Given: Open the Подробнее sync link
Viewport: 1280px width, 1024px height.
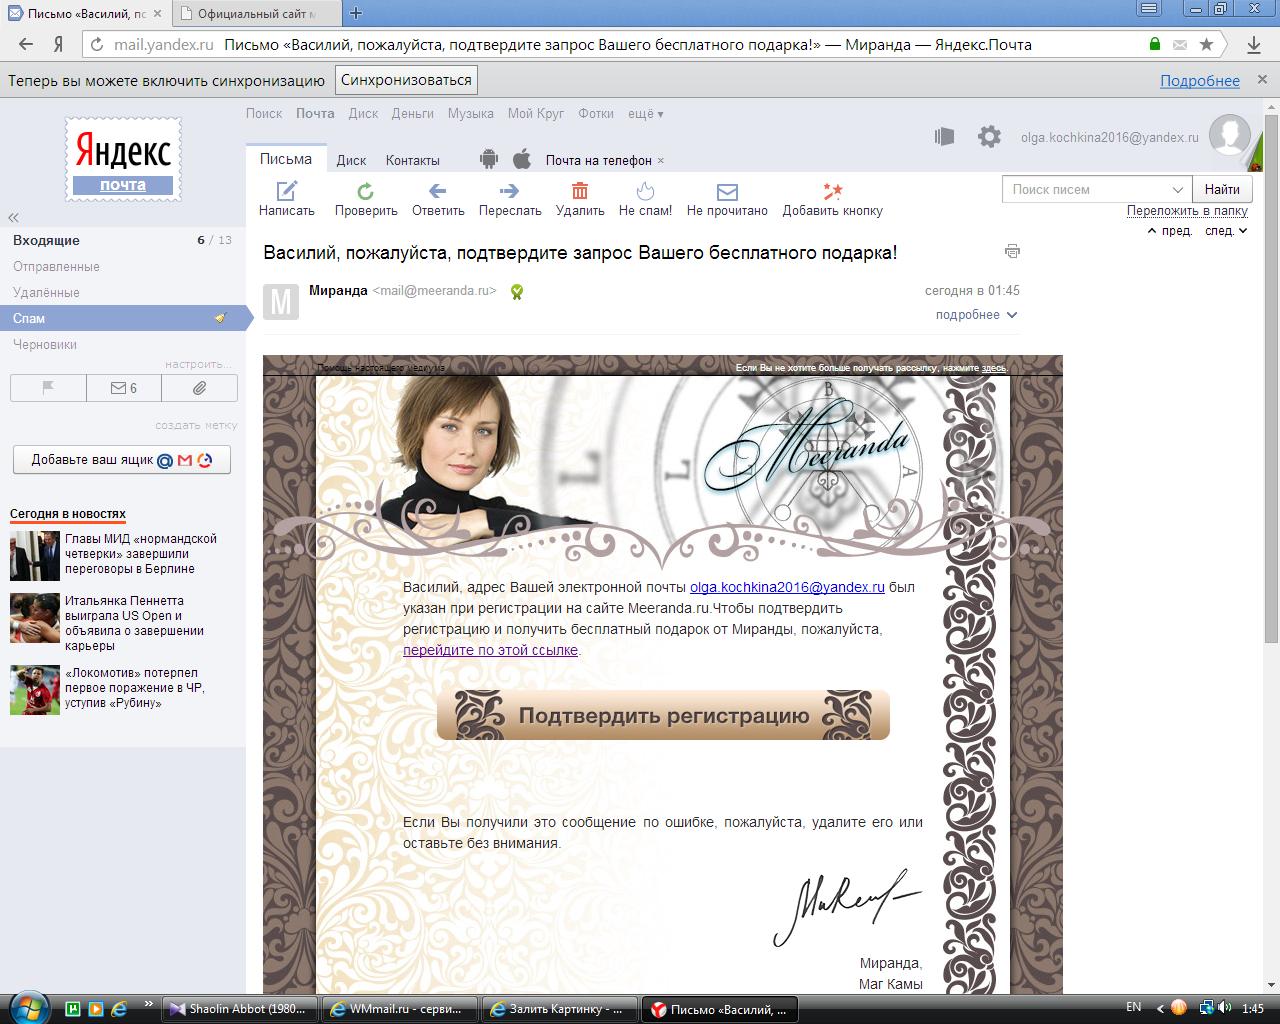Looking at the screenshot, I should 1199,81.
